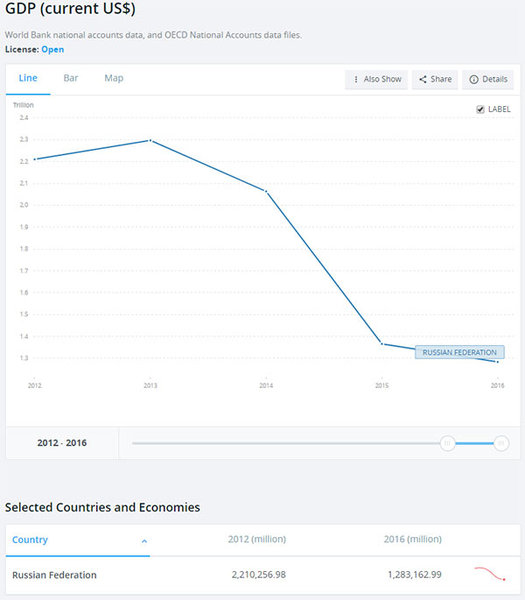Click the three-dot icon beside Also Show

click(356, 79)
